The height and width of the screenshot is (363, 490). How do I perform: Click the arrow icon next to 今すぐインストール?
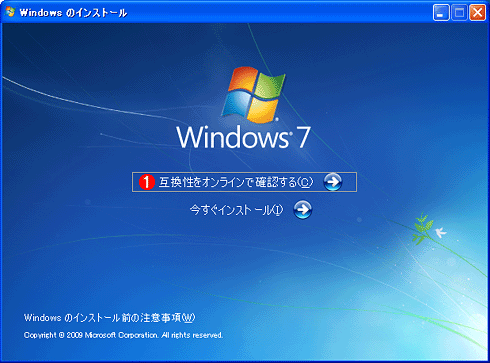(303, 210)
